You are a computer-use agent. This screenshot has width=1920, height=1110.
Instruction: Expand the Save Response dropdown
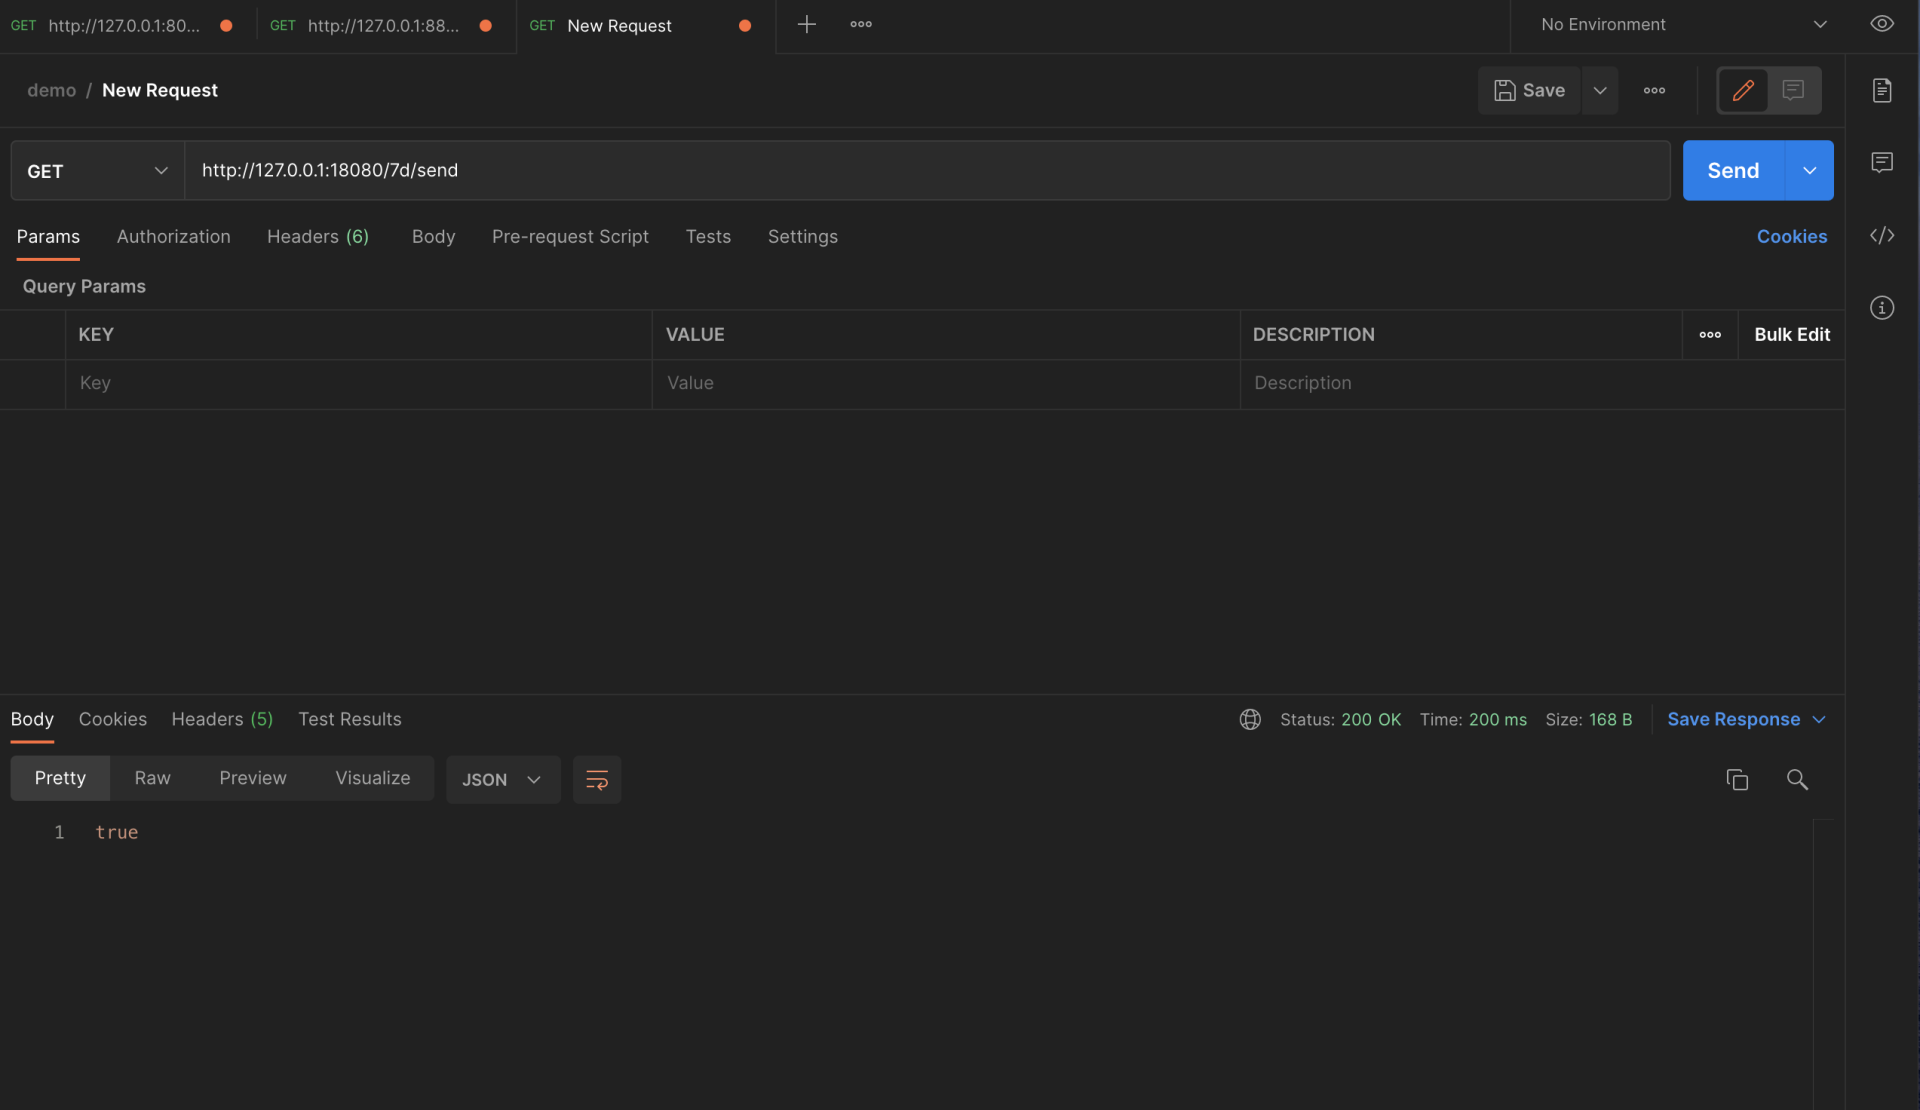pos(1746,720)
